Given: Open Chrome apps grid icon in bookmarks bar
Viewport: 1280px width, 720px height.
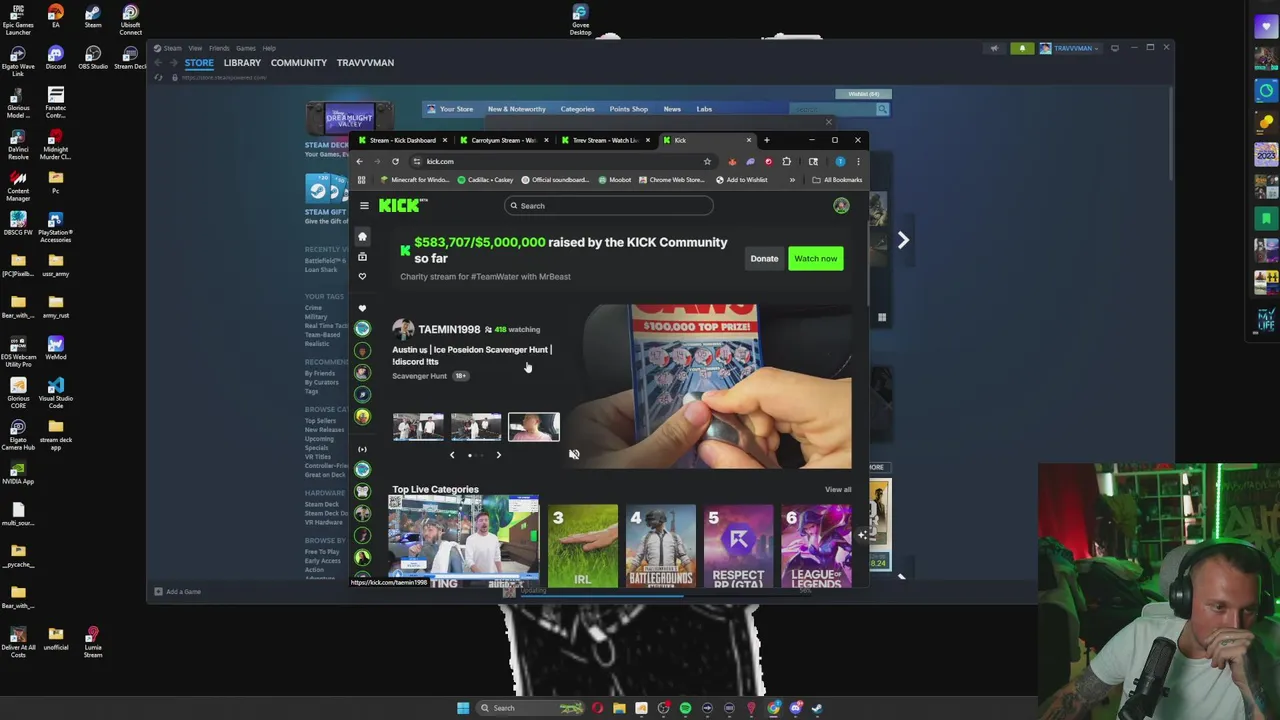Looking at the screenshot, I should (361, 180).
